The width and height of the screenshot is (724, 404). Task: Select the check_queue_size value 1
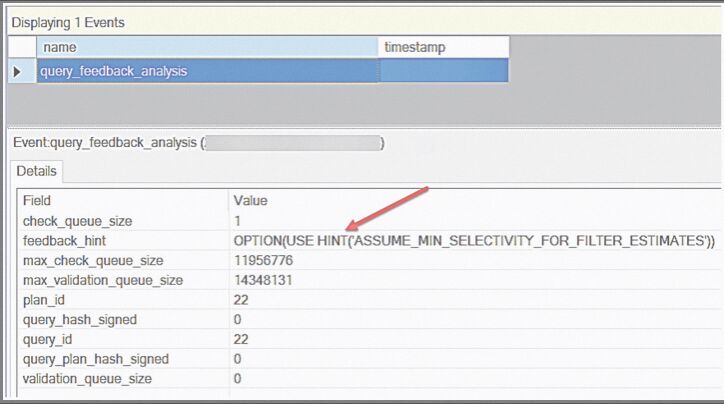pos(237,221)
